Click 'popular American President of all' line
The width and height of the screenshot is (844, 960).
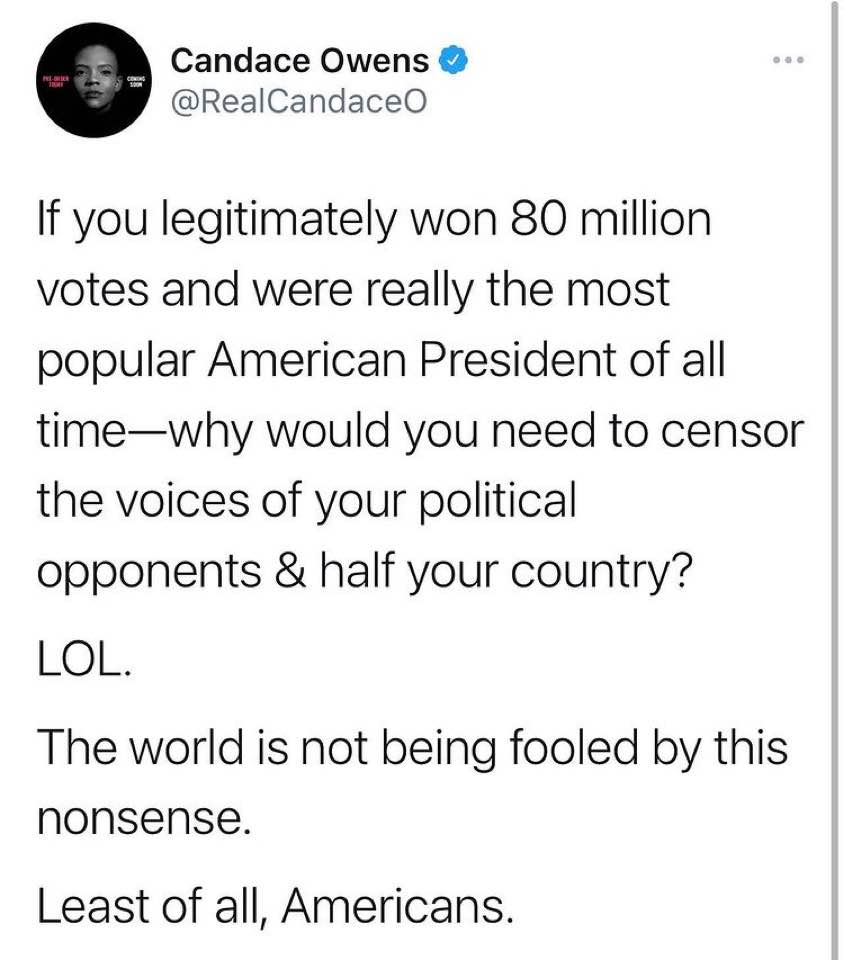[x=381, y=362]
